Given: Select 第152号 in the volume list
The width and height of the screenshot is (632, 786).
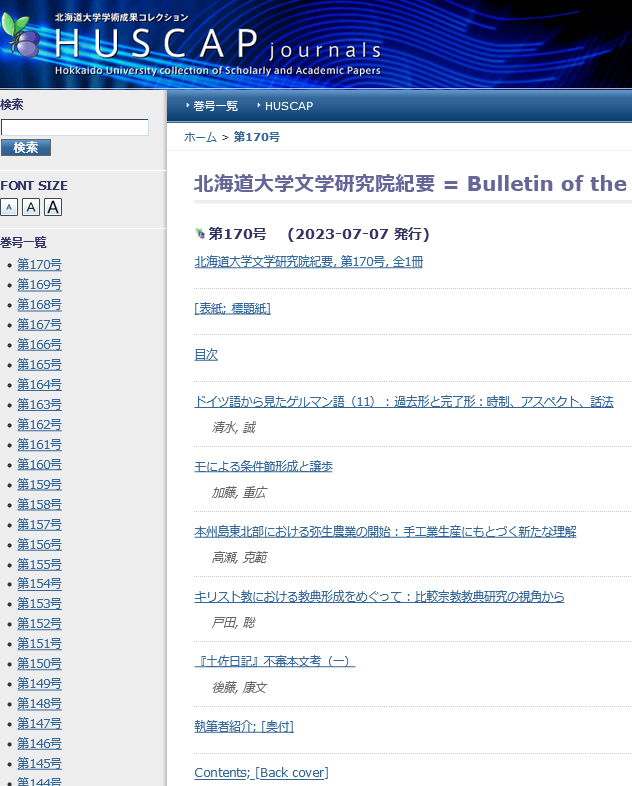Looking at the screenshot, I should point(40,624).
